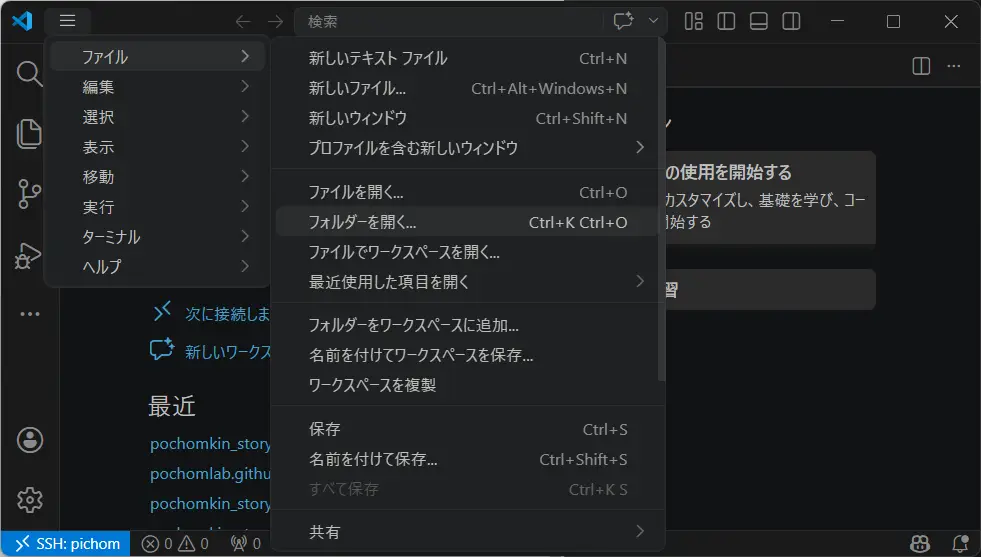Open the 編集 menu
981x557 pixels.
coord(157,87)
